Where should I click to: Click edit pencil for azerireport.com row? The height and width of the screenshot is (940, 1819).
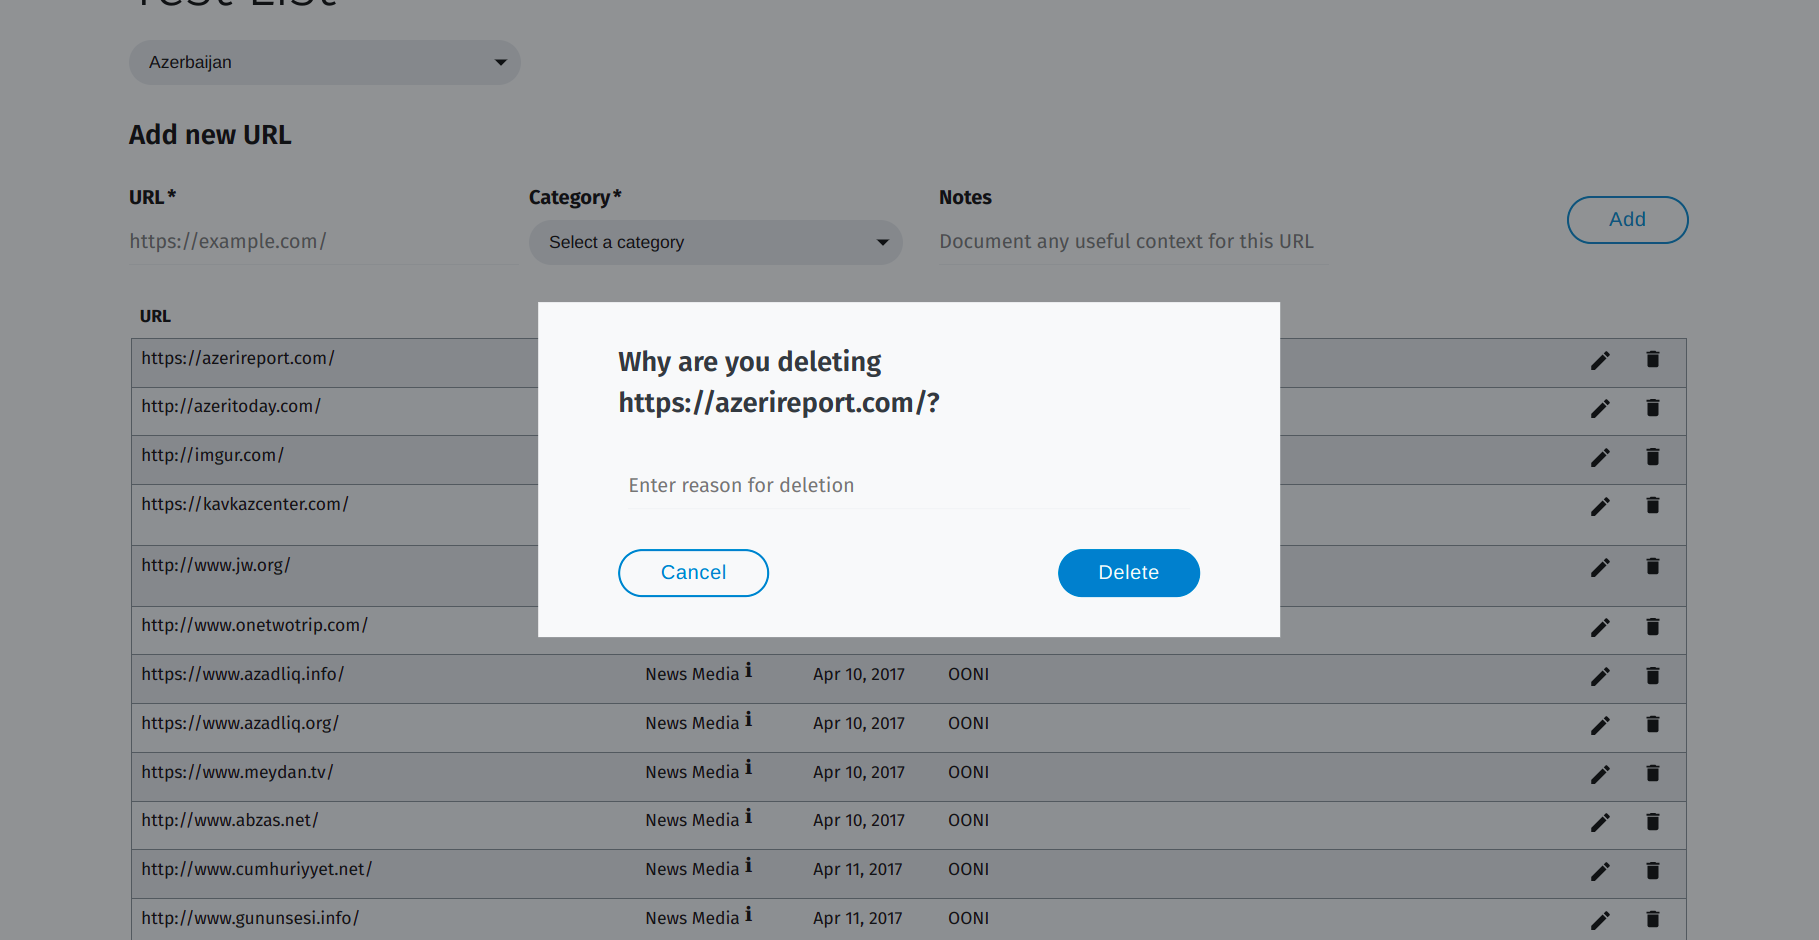tap(1600, 361)
